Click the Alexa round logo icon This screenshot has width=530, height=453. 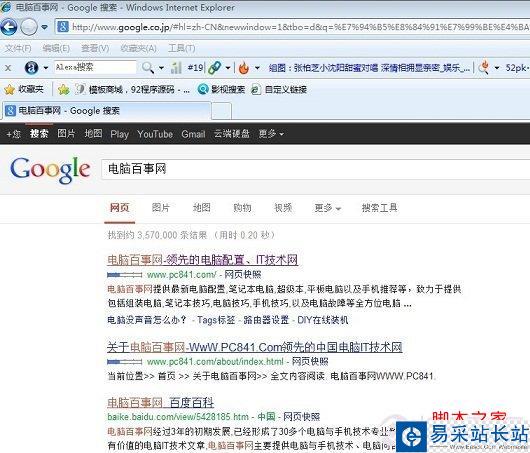pos(31,68)
